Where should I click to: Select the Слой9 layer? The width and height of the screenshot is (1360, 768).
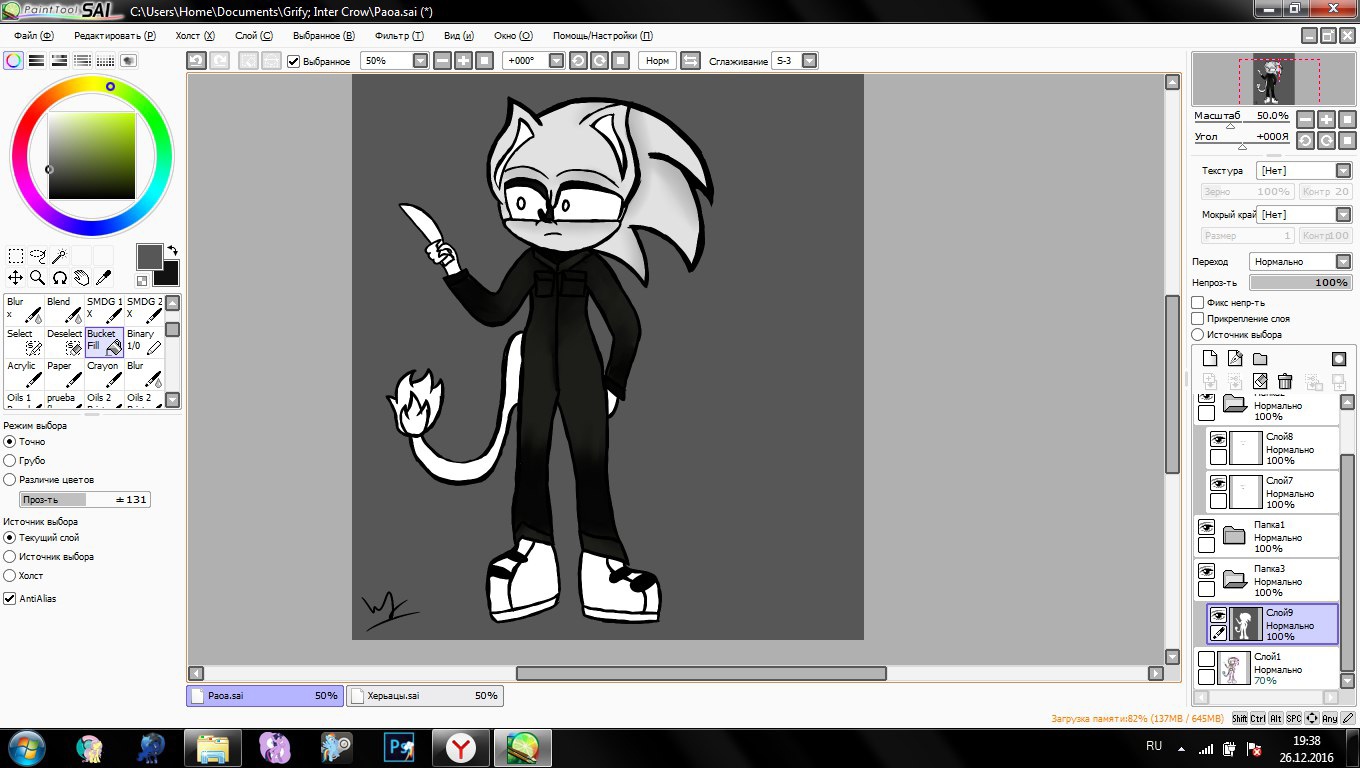click(x=1272, y=624)
